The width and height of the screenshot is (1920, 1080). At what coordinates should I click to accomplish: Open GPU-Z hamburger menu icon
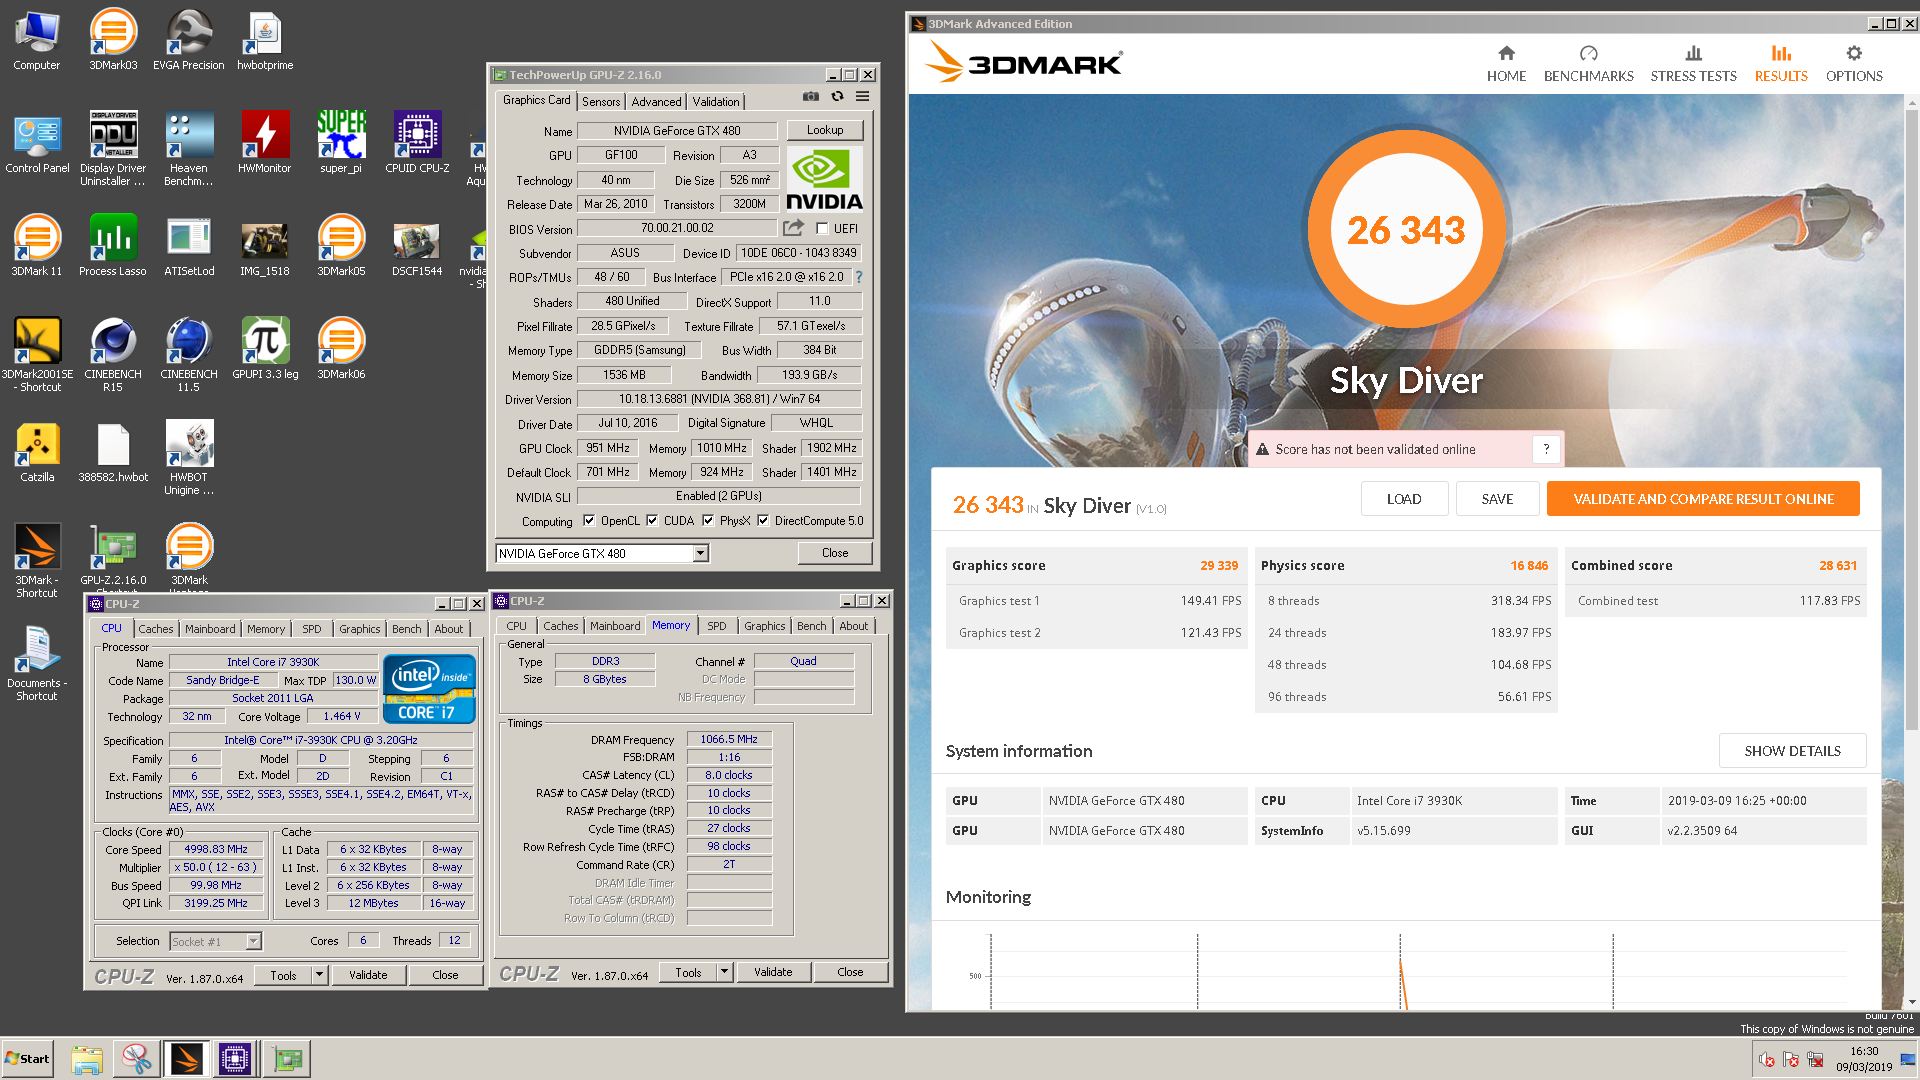pyautogui.click(x=862, y=97)
